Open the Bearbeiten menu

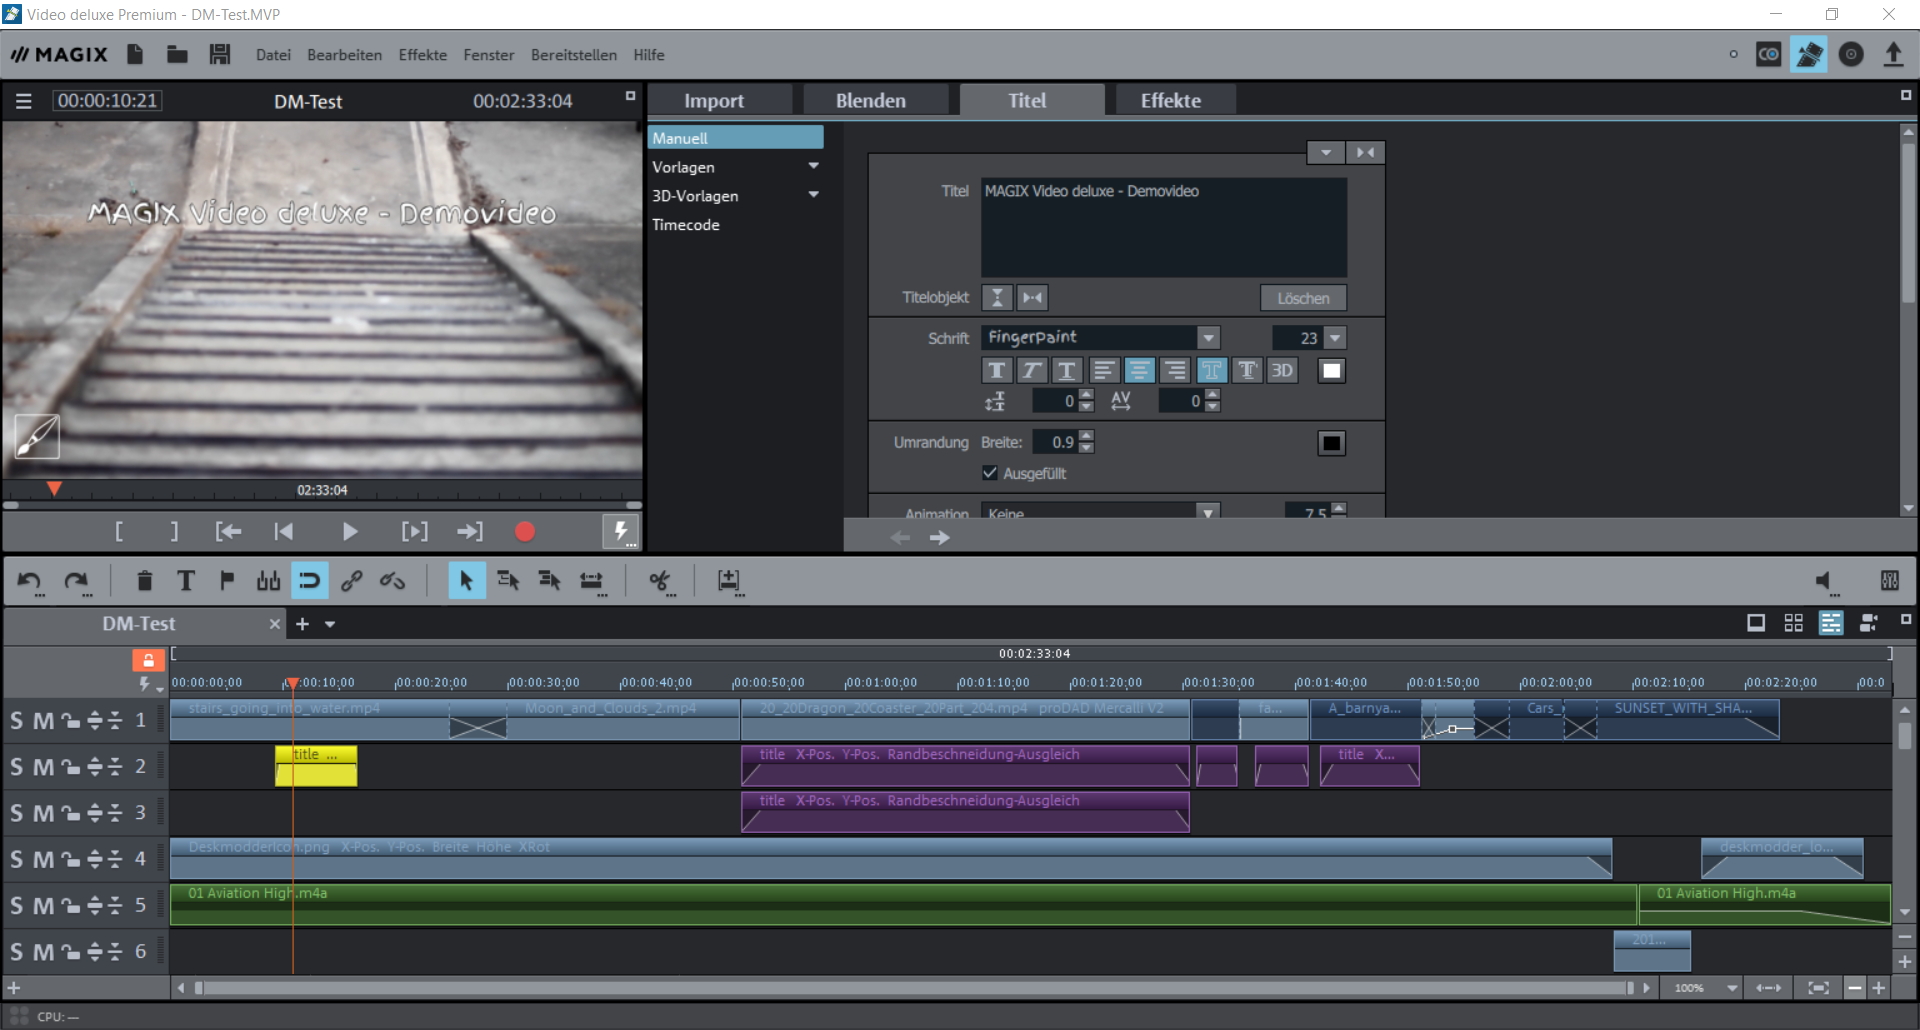(344, 55)
